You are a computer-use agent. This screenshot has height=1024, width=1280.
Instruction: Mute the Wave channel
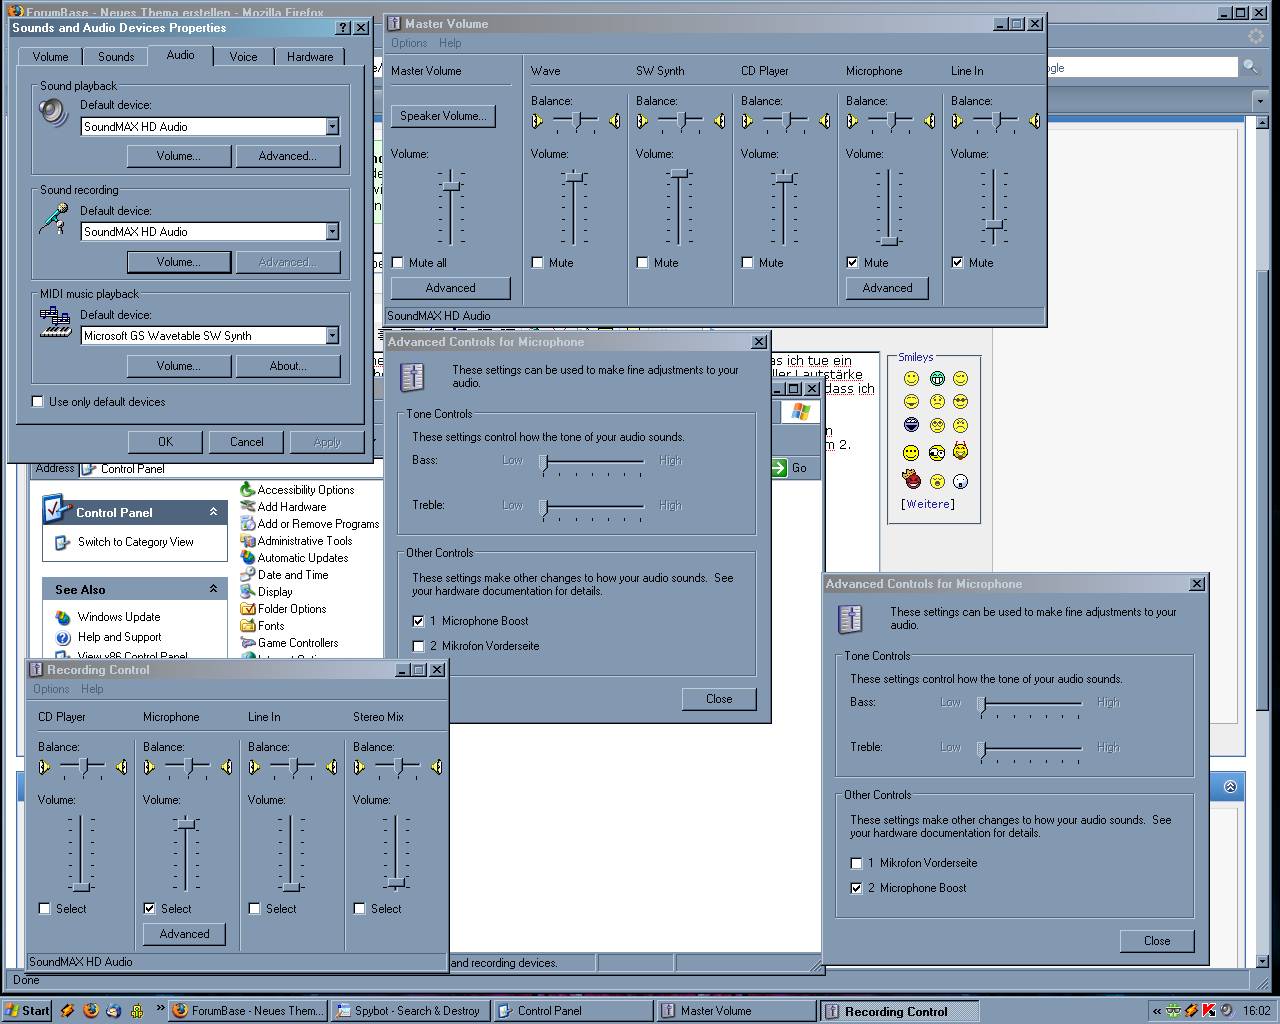pos(538,263)
